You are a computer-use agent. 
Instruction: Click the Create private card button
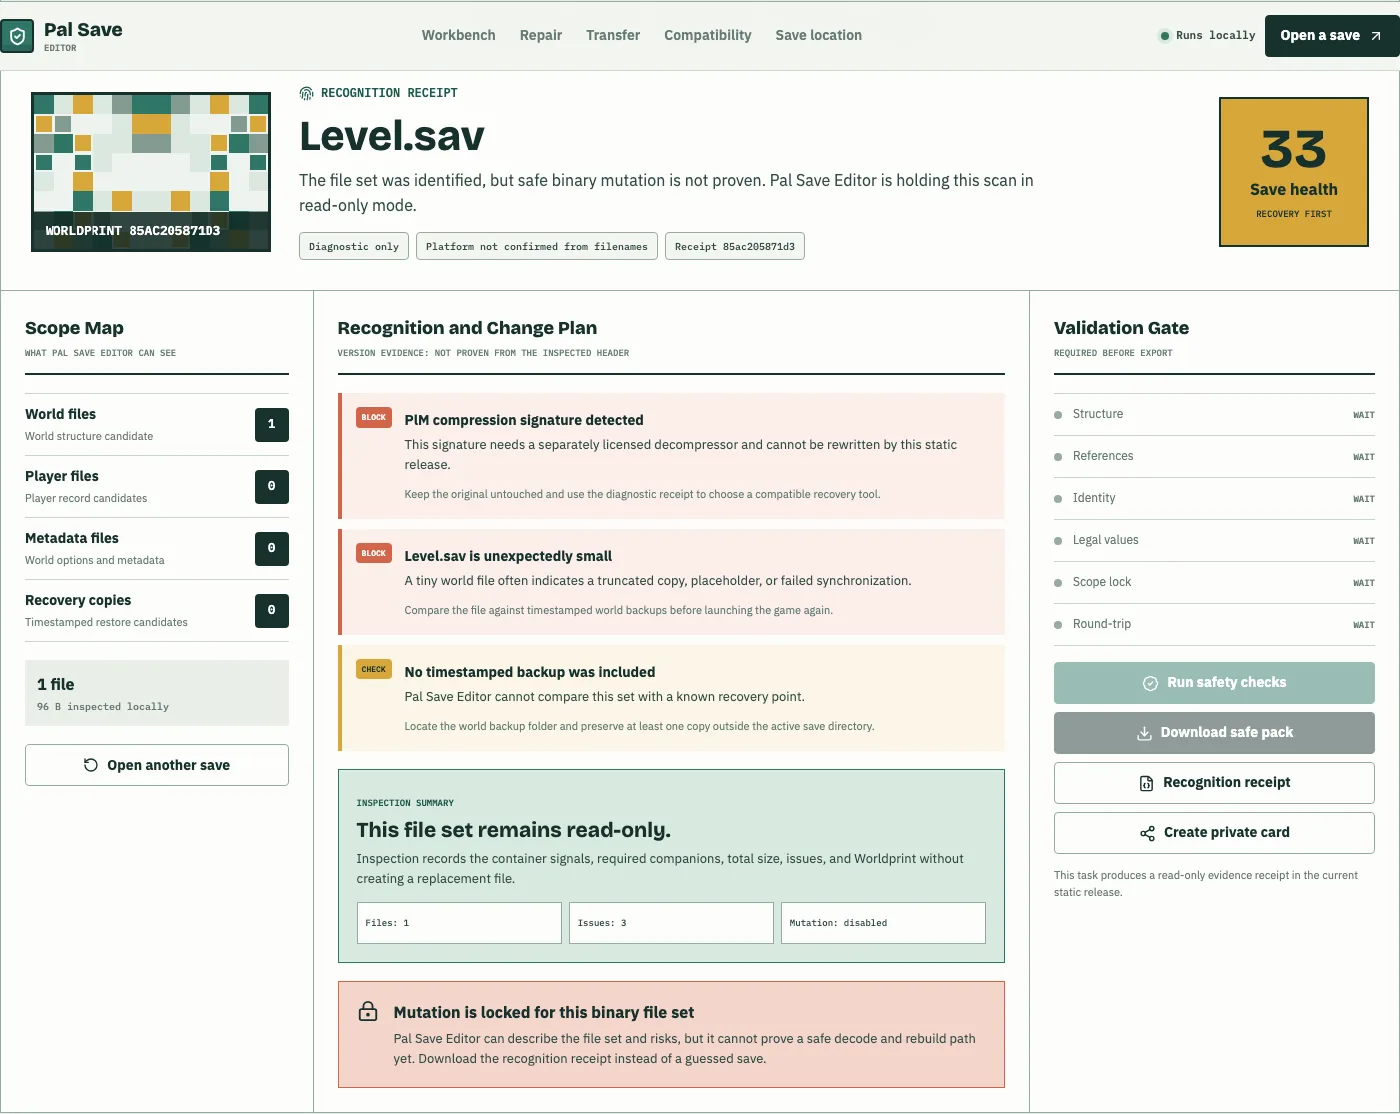[1214, 833]
